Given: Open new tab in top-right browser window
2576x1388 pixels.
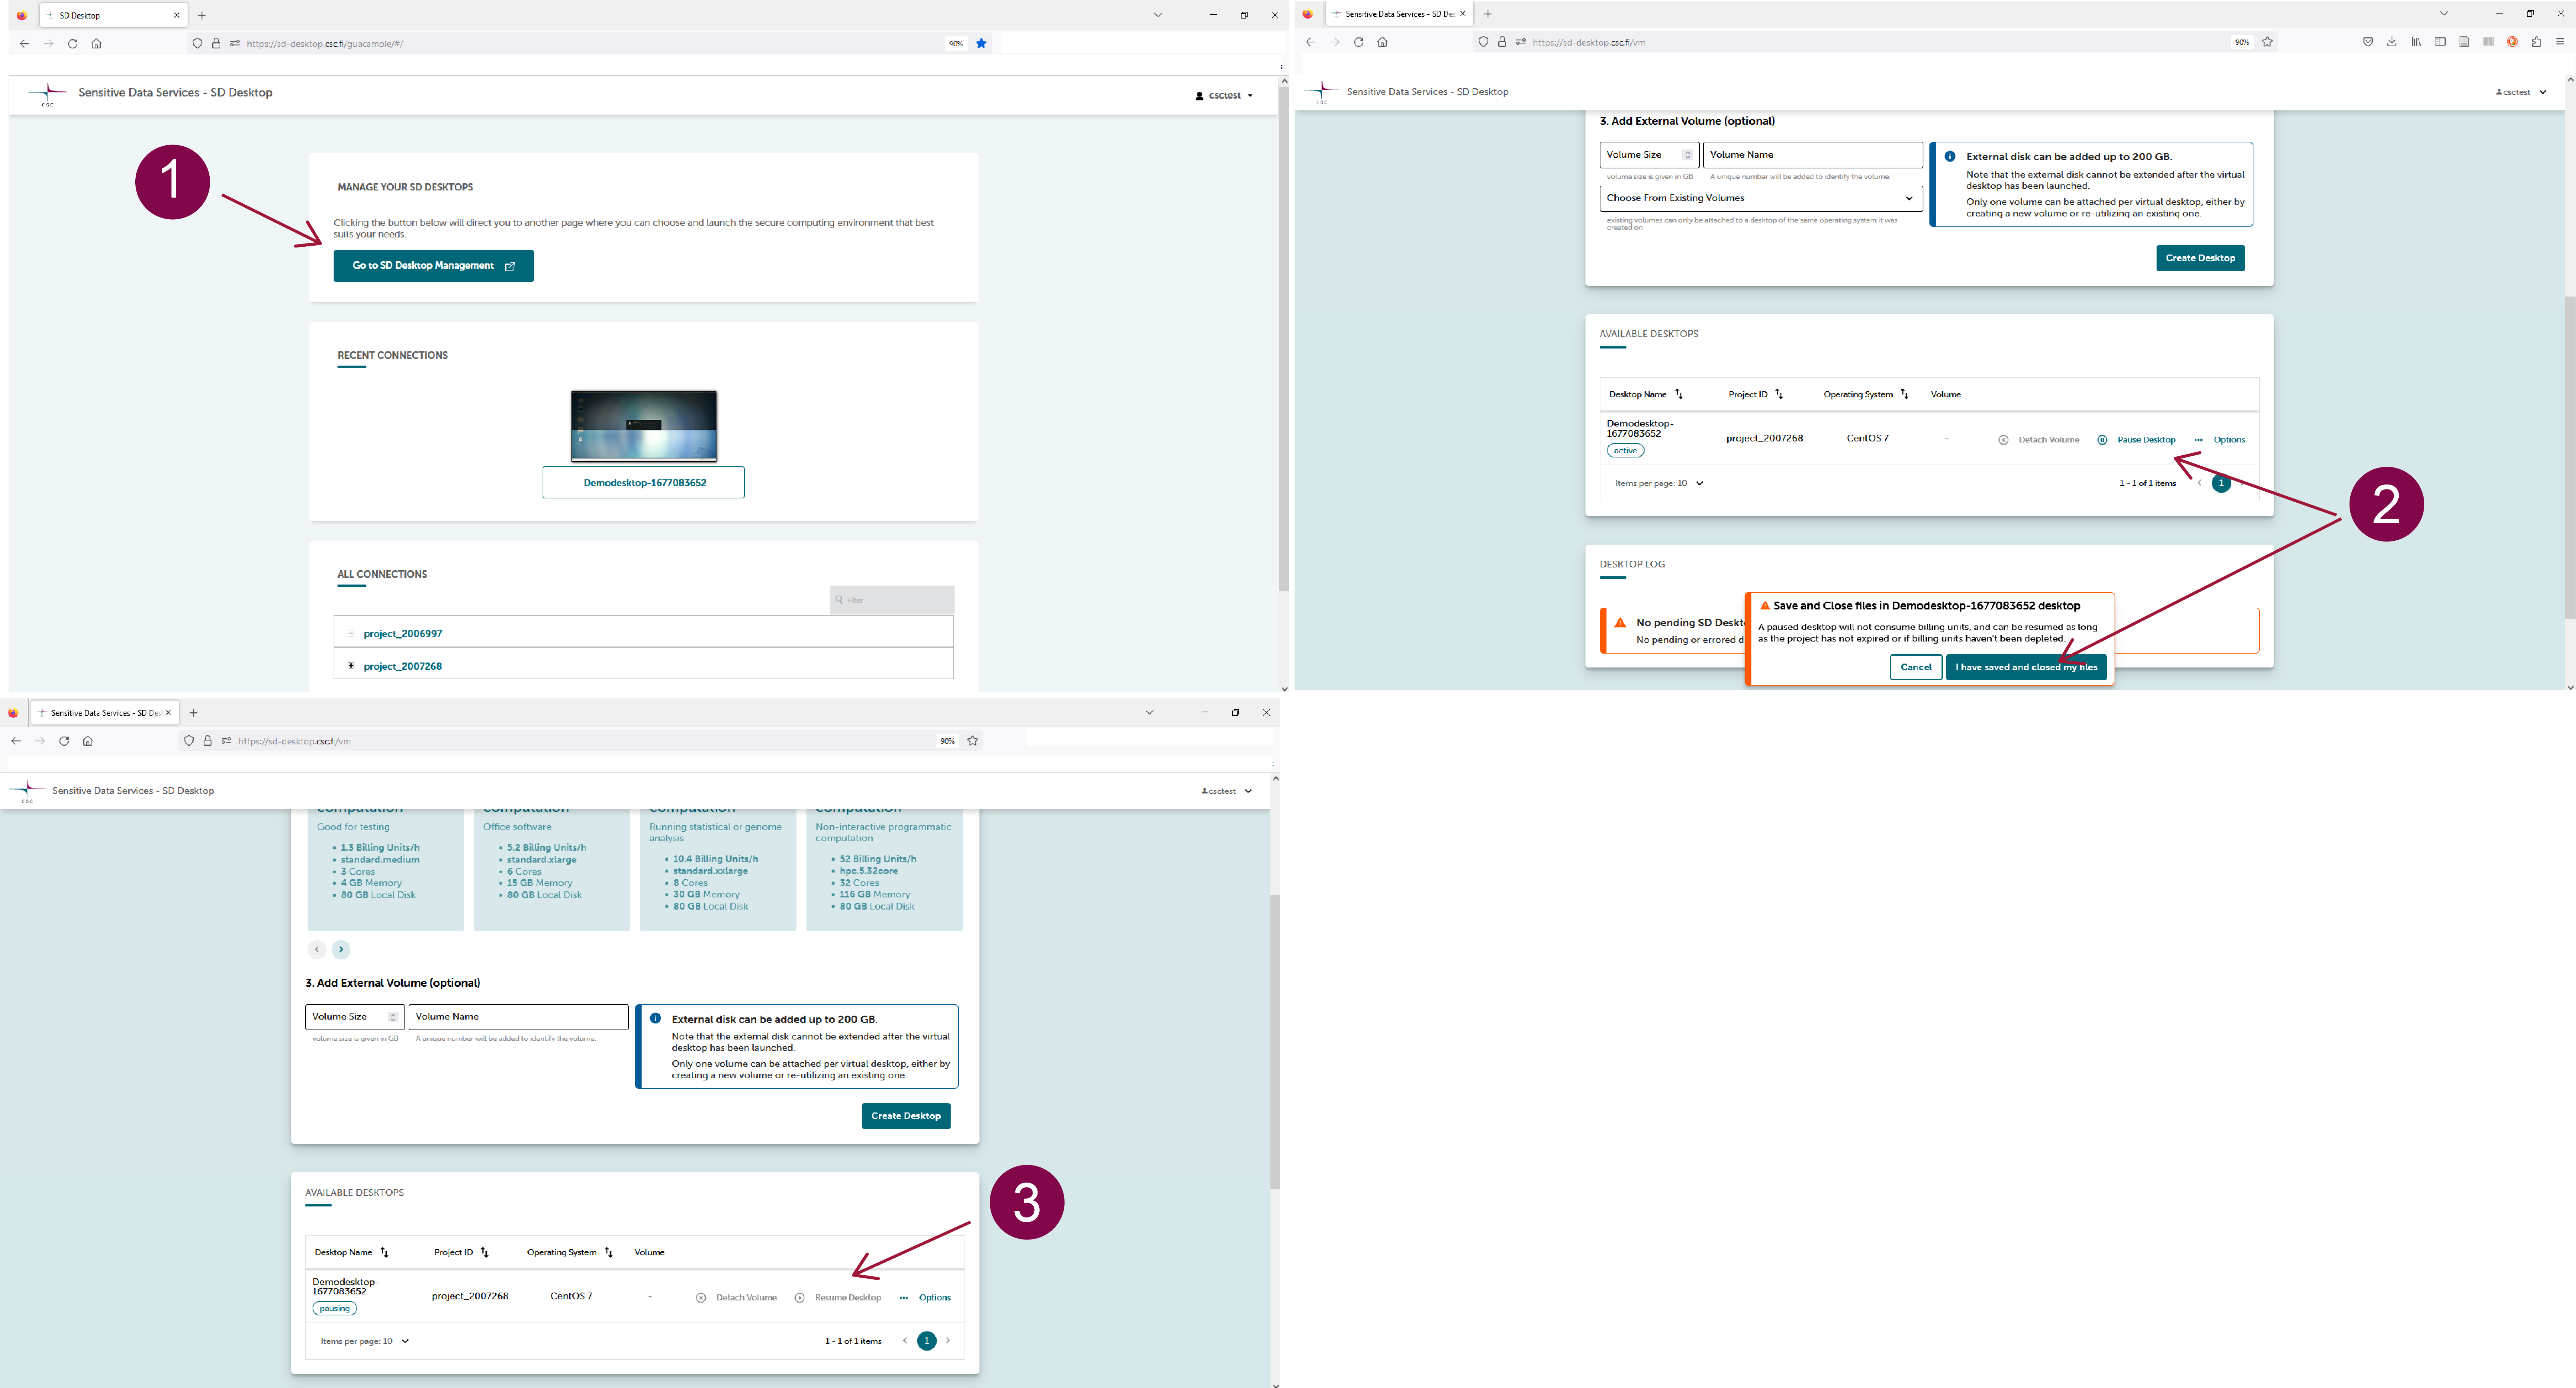Looking at the screenshot, I should coord(1488,14).
